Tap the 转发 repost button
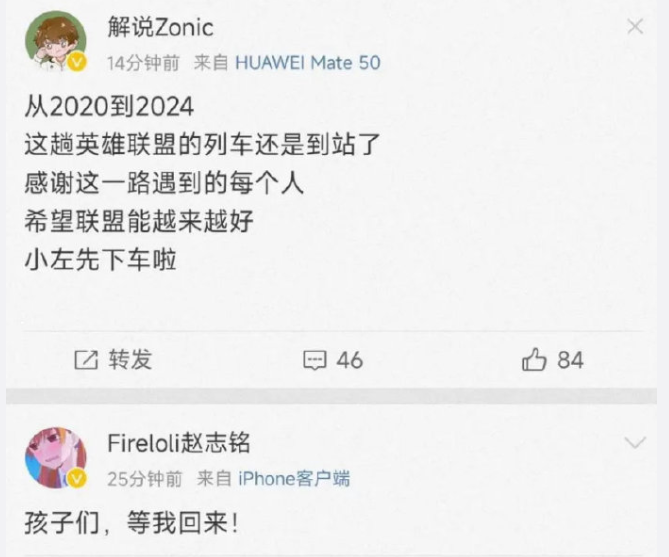The width and height of the screenshot is (669, 557). [130, 359]
